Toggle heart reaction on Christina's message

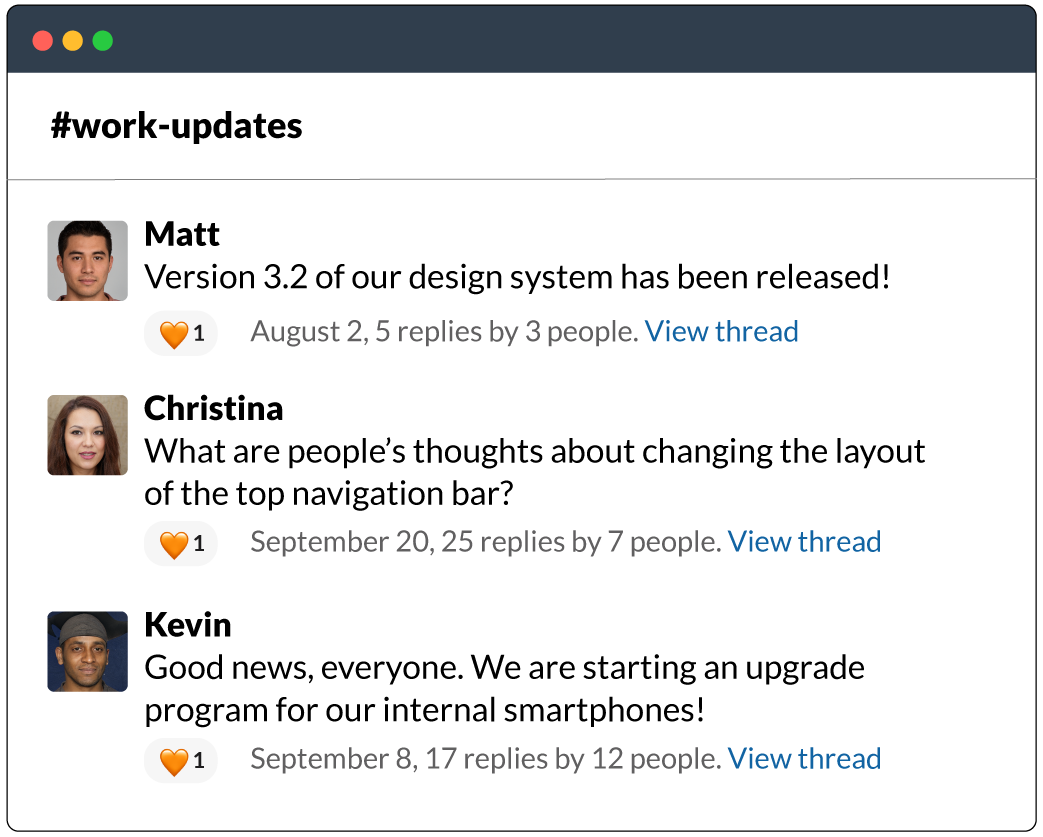click(181, 544)
